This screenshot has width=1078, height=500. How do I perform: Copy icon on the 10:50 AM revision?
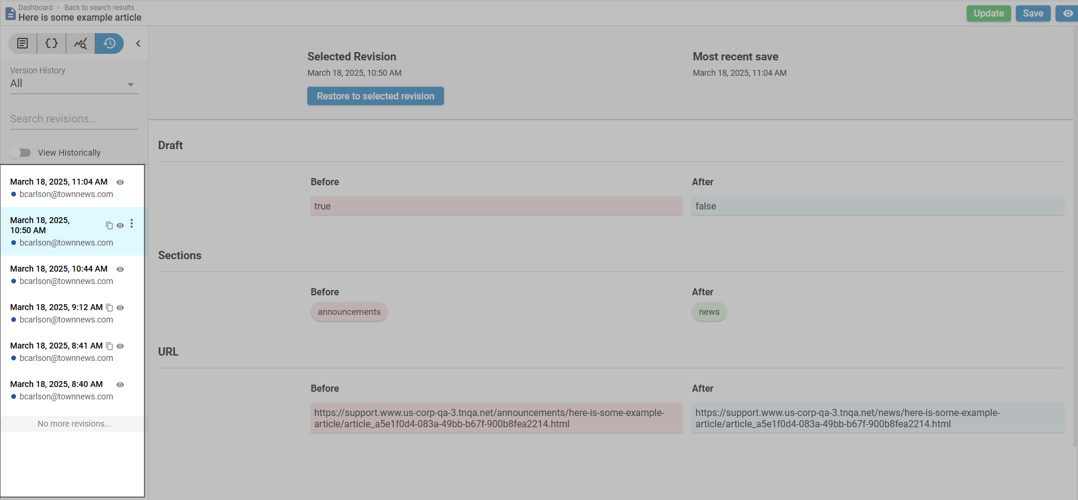(x=109, y=225)
